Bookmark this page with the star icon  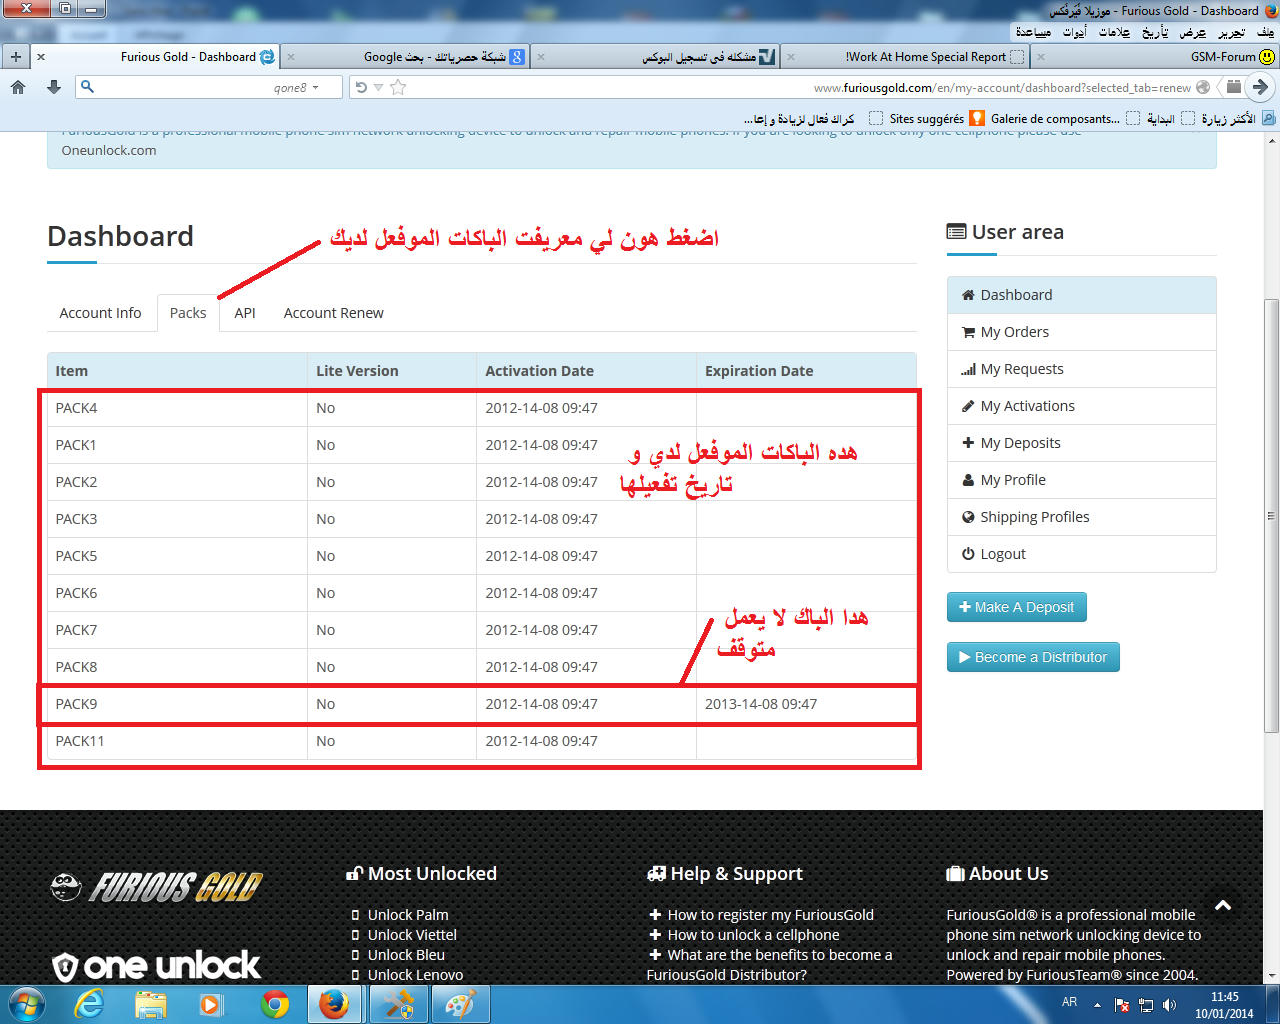[x=398, y=87]
